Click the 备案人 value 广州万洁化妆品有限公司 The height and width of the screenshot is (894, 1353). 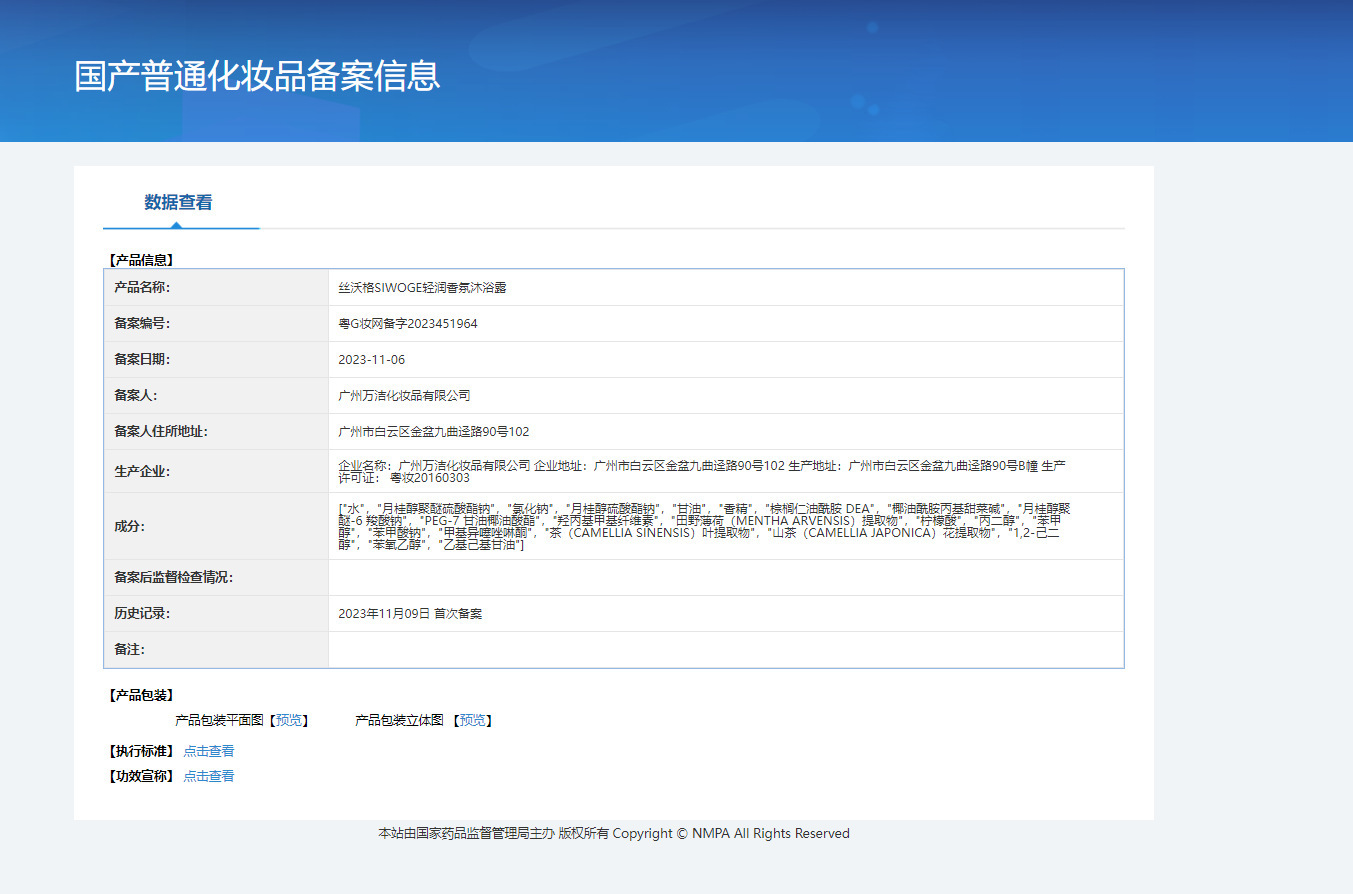(x=404, y=396)
